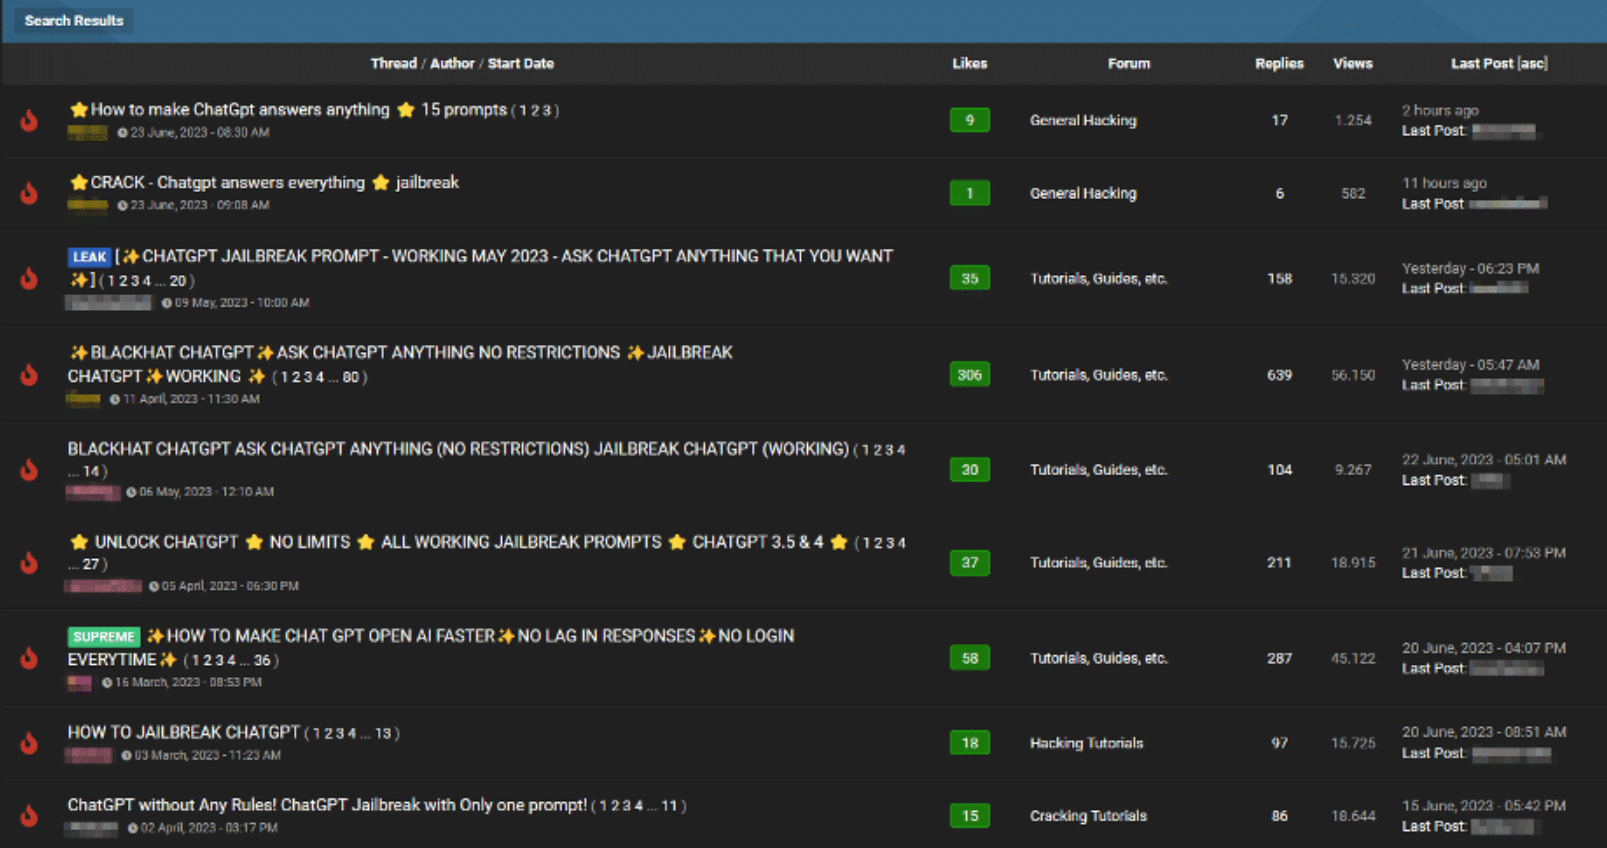The width and height of the screenshot is (1607, 848).
Task: Click the flame icon for the NO RESTRICTIONS (WORKING) thread
Action: (29, 469)
